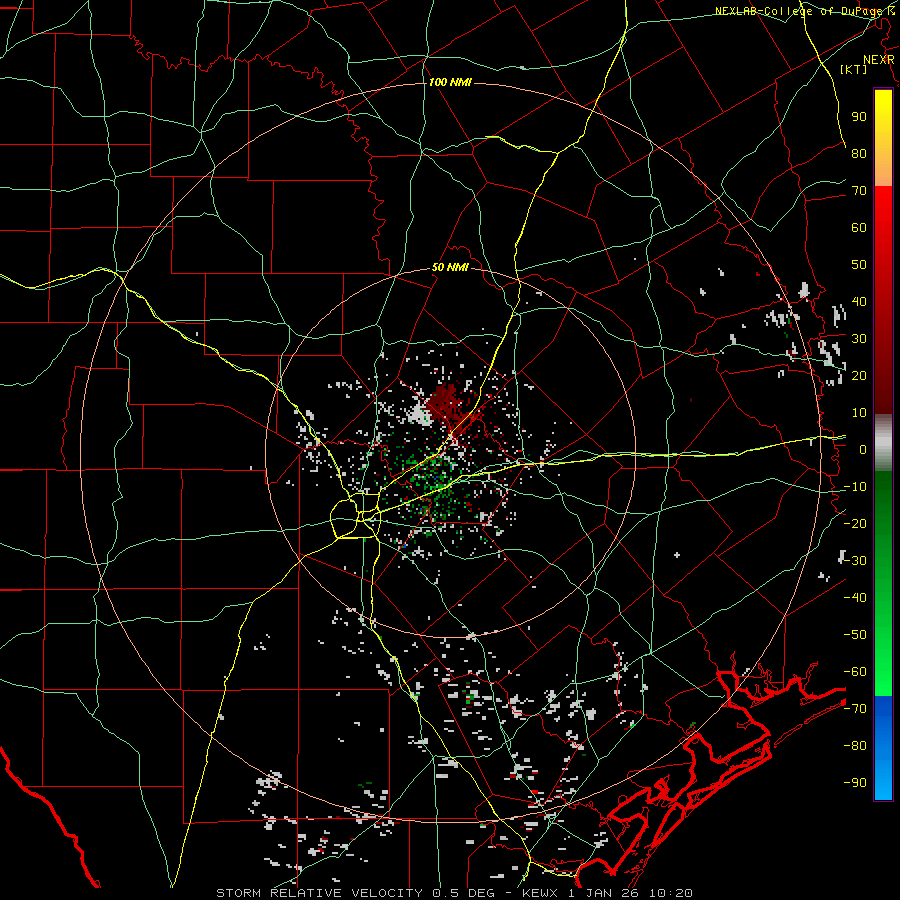Pick the orange segment of the color bar
This screenshot has height=900, width=900.
click(x=883, y=169)
